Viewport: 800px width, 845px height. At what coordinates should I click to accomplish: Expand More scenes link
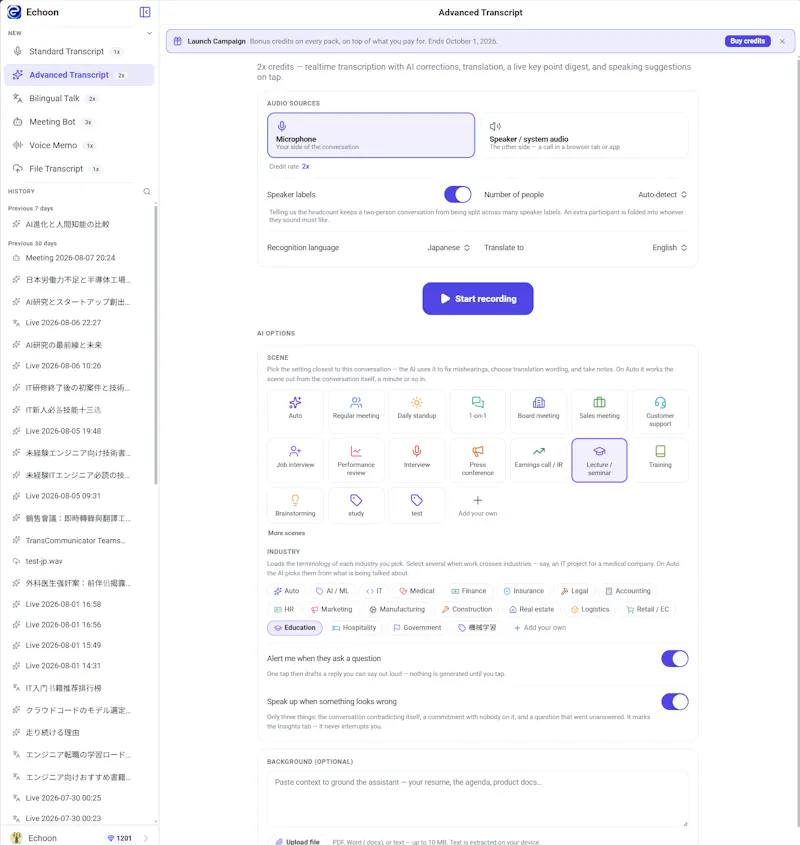(286, 533)
